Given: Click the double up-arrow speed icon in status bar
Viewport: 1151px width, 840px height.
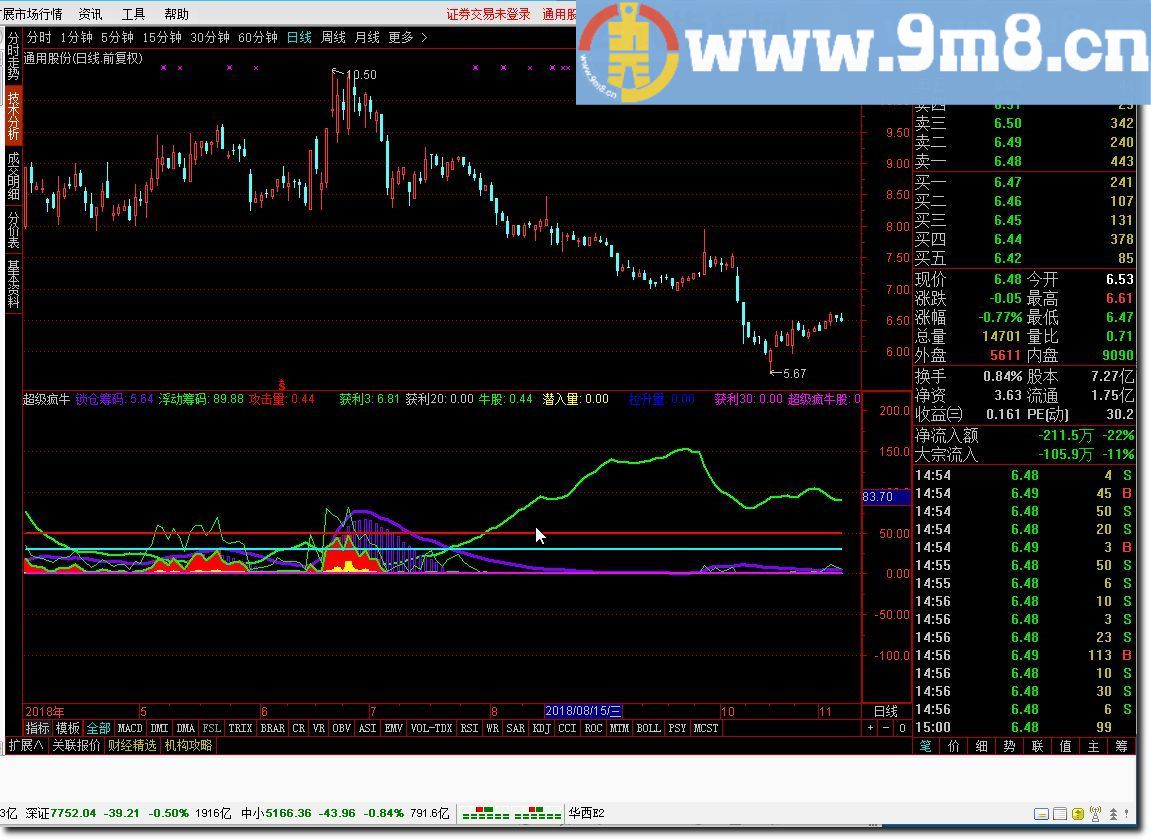Looking at the screenshot, I should pyautogui.click(x=1111, y=814).
